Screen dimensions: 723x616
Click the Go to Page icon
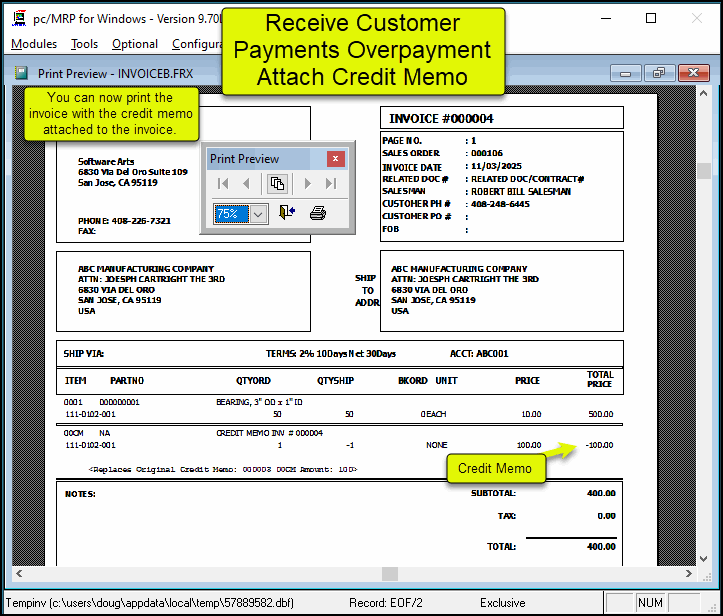tap(277, 184)
